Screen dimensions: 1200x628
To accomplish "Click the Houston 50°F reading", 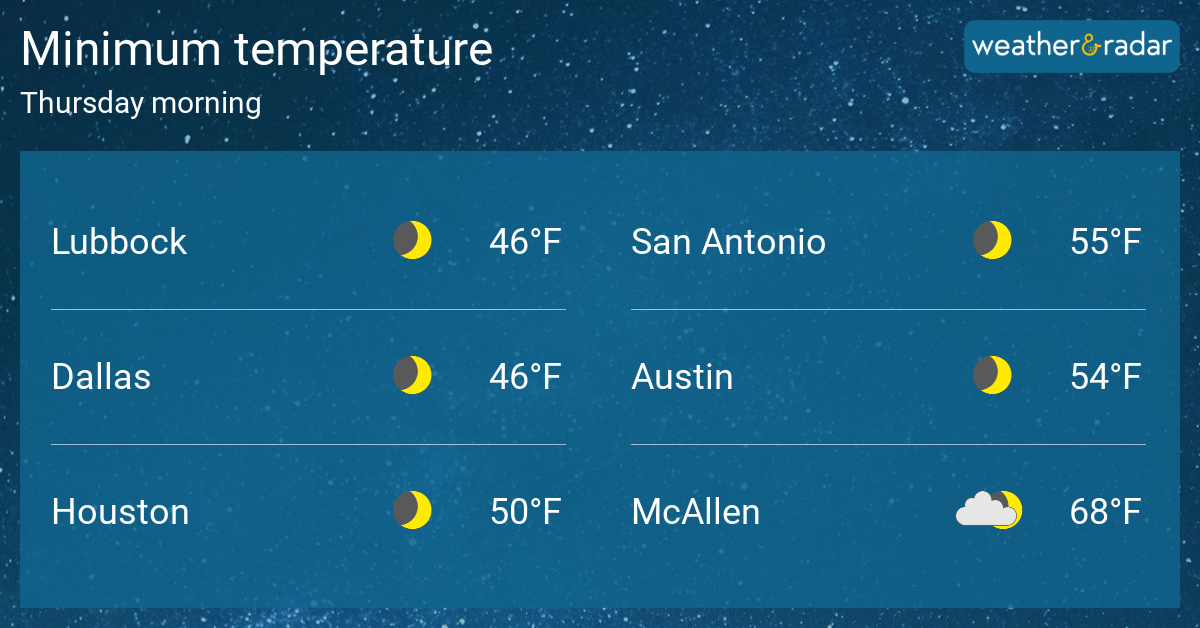I will pos(525,512).
